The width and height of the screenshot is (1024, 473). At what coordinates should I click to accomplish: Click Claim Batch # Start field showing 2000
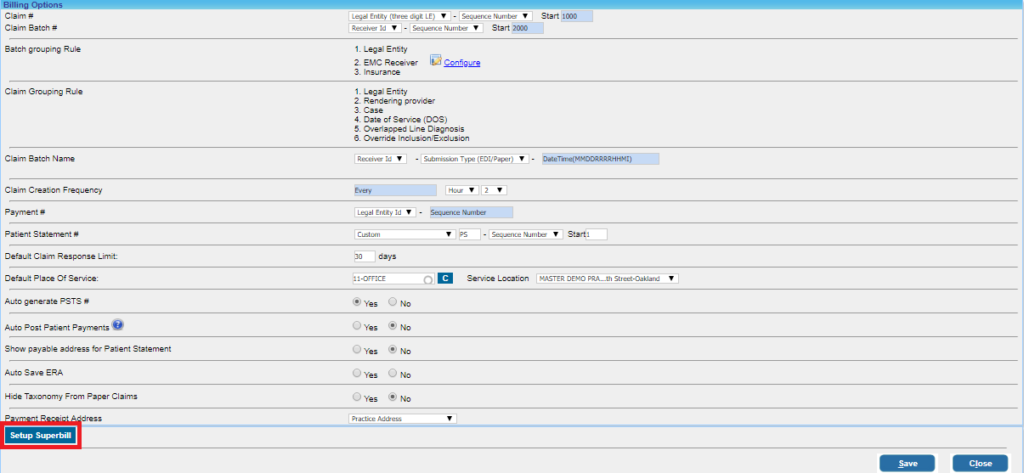[x=527, y=28]
